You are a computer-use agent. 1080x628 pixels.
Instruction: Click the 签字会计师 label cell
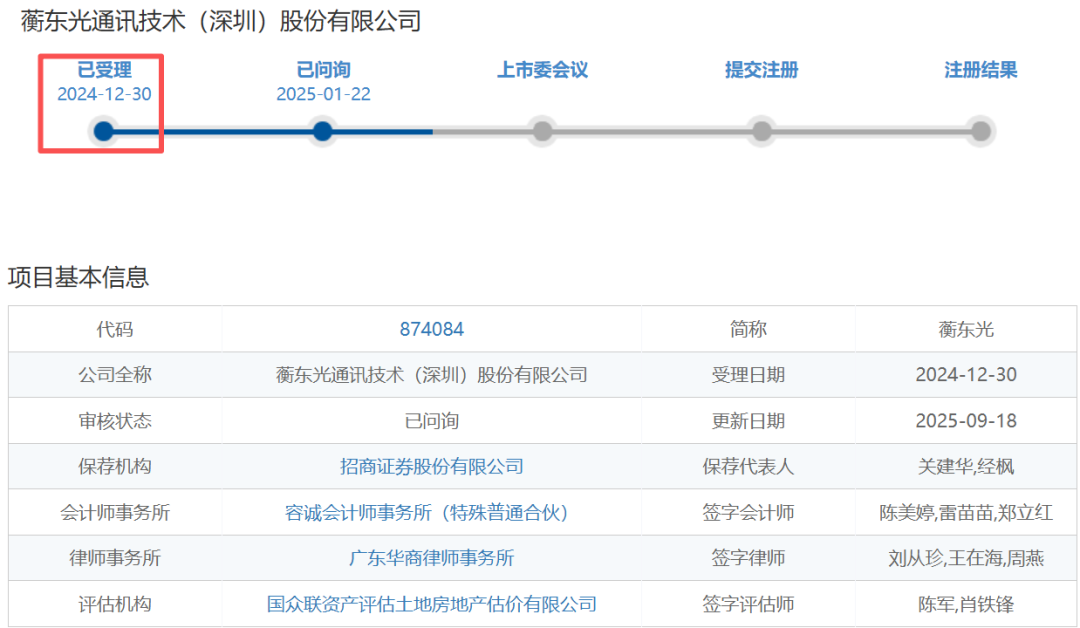coord(748,512)
